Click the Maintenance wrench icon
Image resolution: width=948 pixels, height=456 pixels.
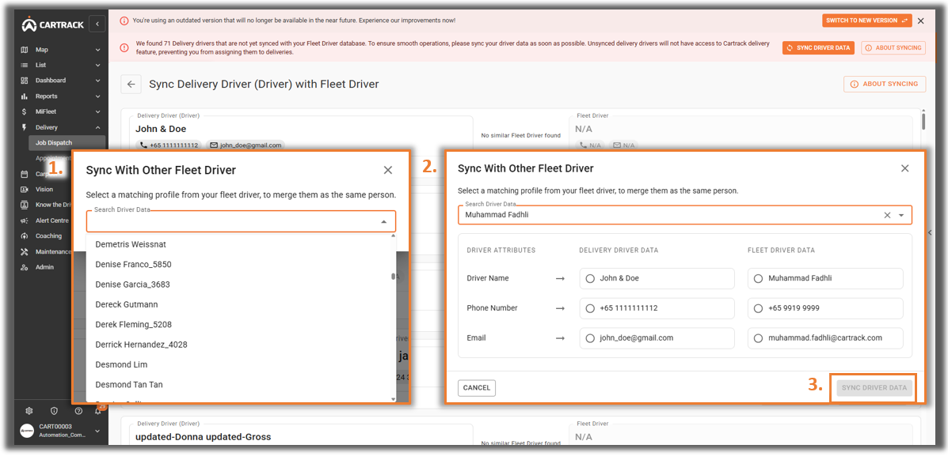click(24, 252)
